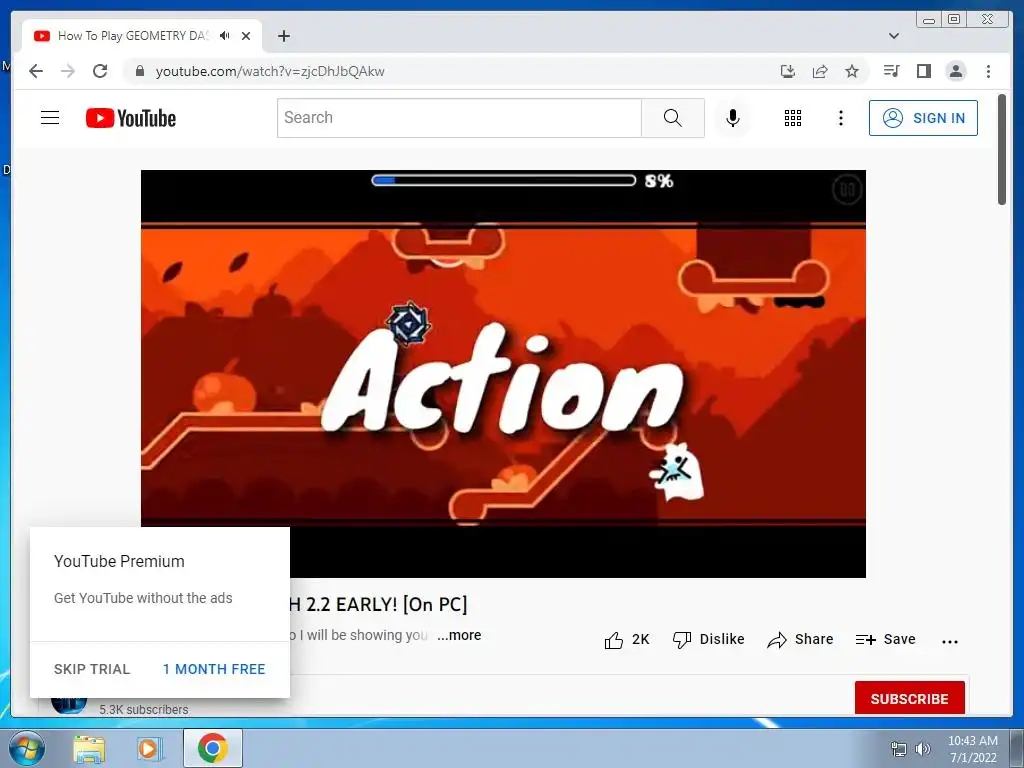This screenshot has height=768, width=1024.
Task: Click the Dislike button
Action: click(709, 639)
